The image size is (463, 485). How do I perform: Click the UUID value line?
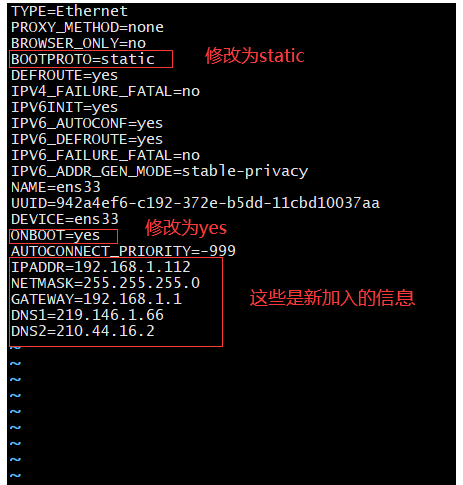pos(195,203)
